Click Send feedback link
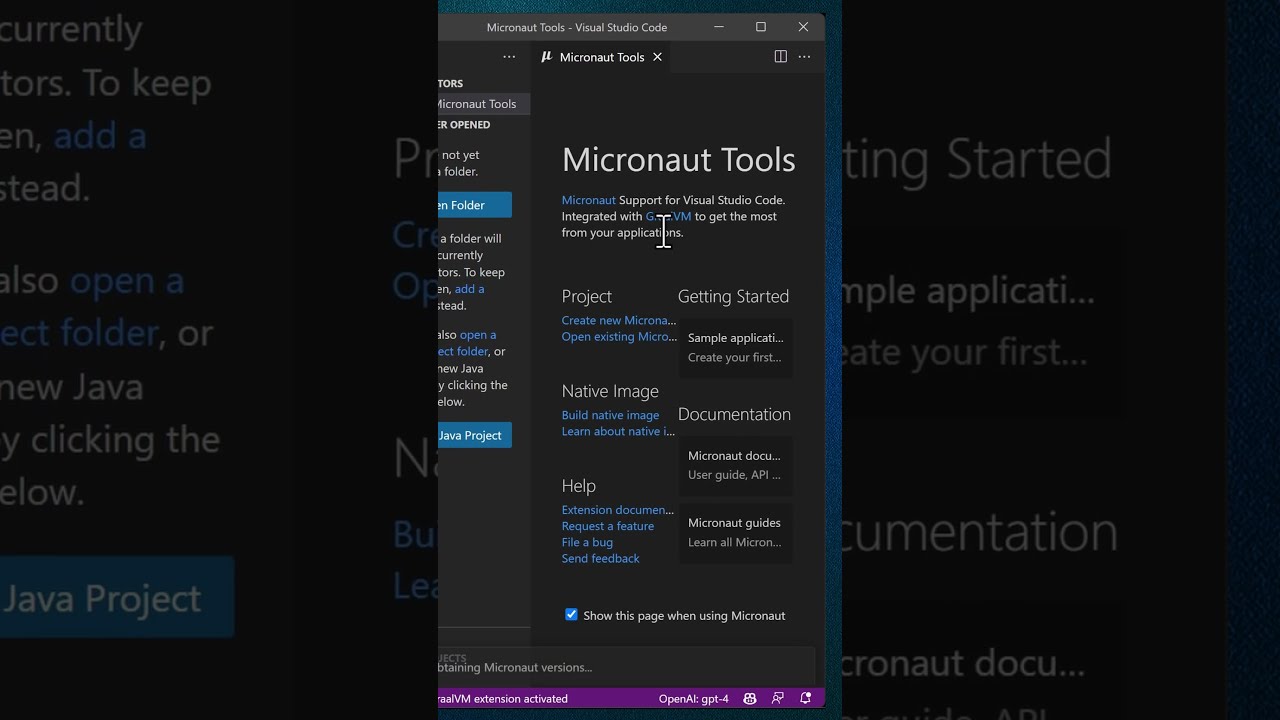 click(600, 558)
